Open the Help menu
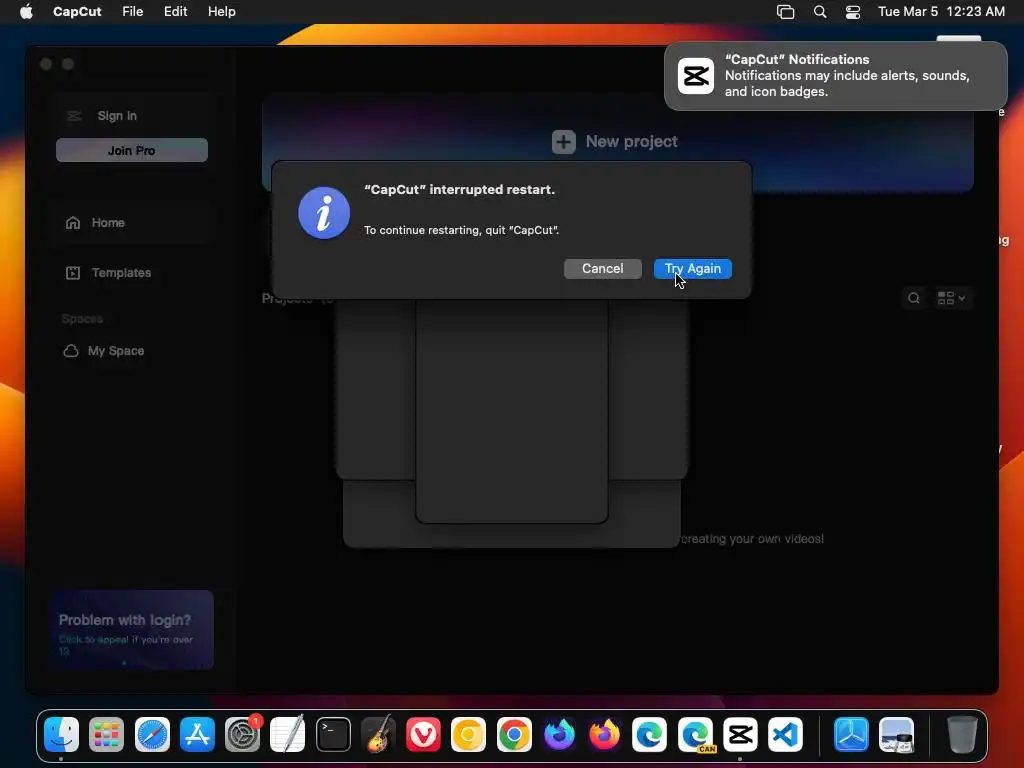 click(221, 12)
